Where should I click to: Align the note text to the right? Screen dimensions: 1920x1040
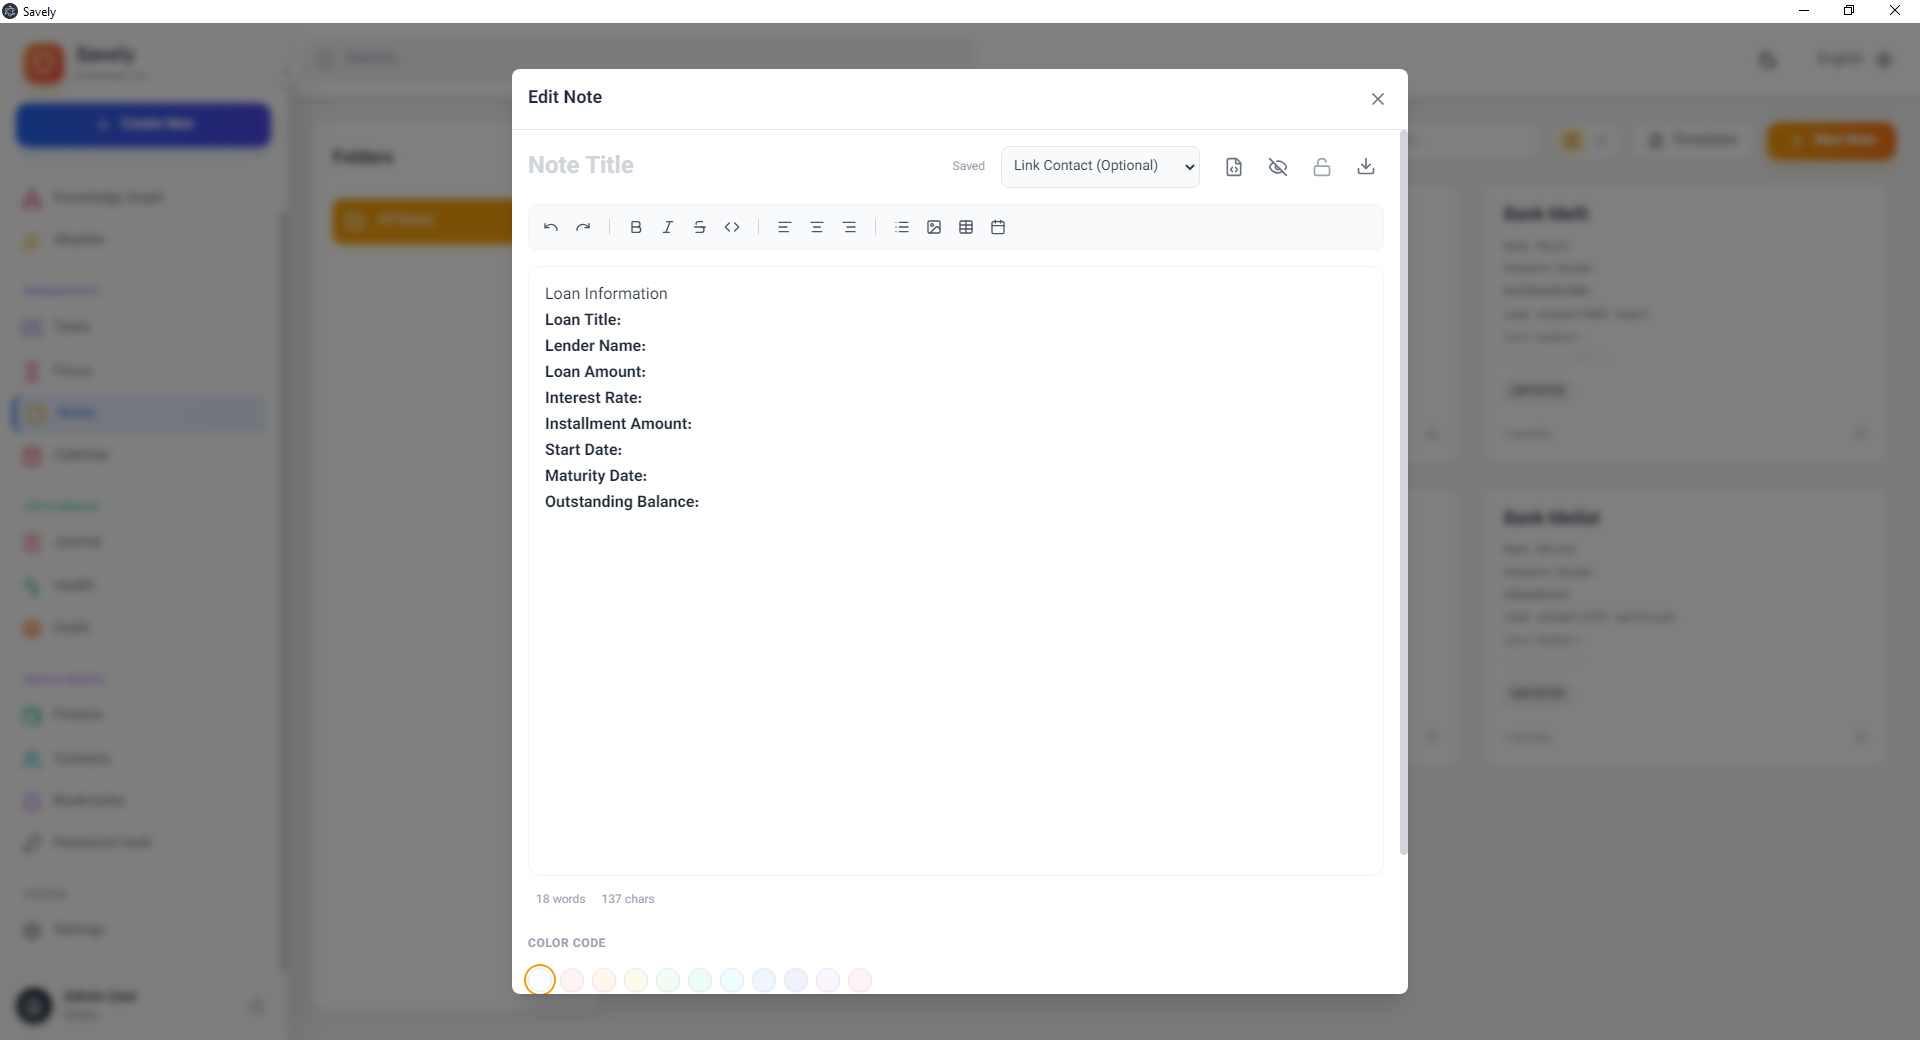tap(849, 228)
